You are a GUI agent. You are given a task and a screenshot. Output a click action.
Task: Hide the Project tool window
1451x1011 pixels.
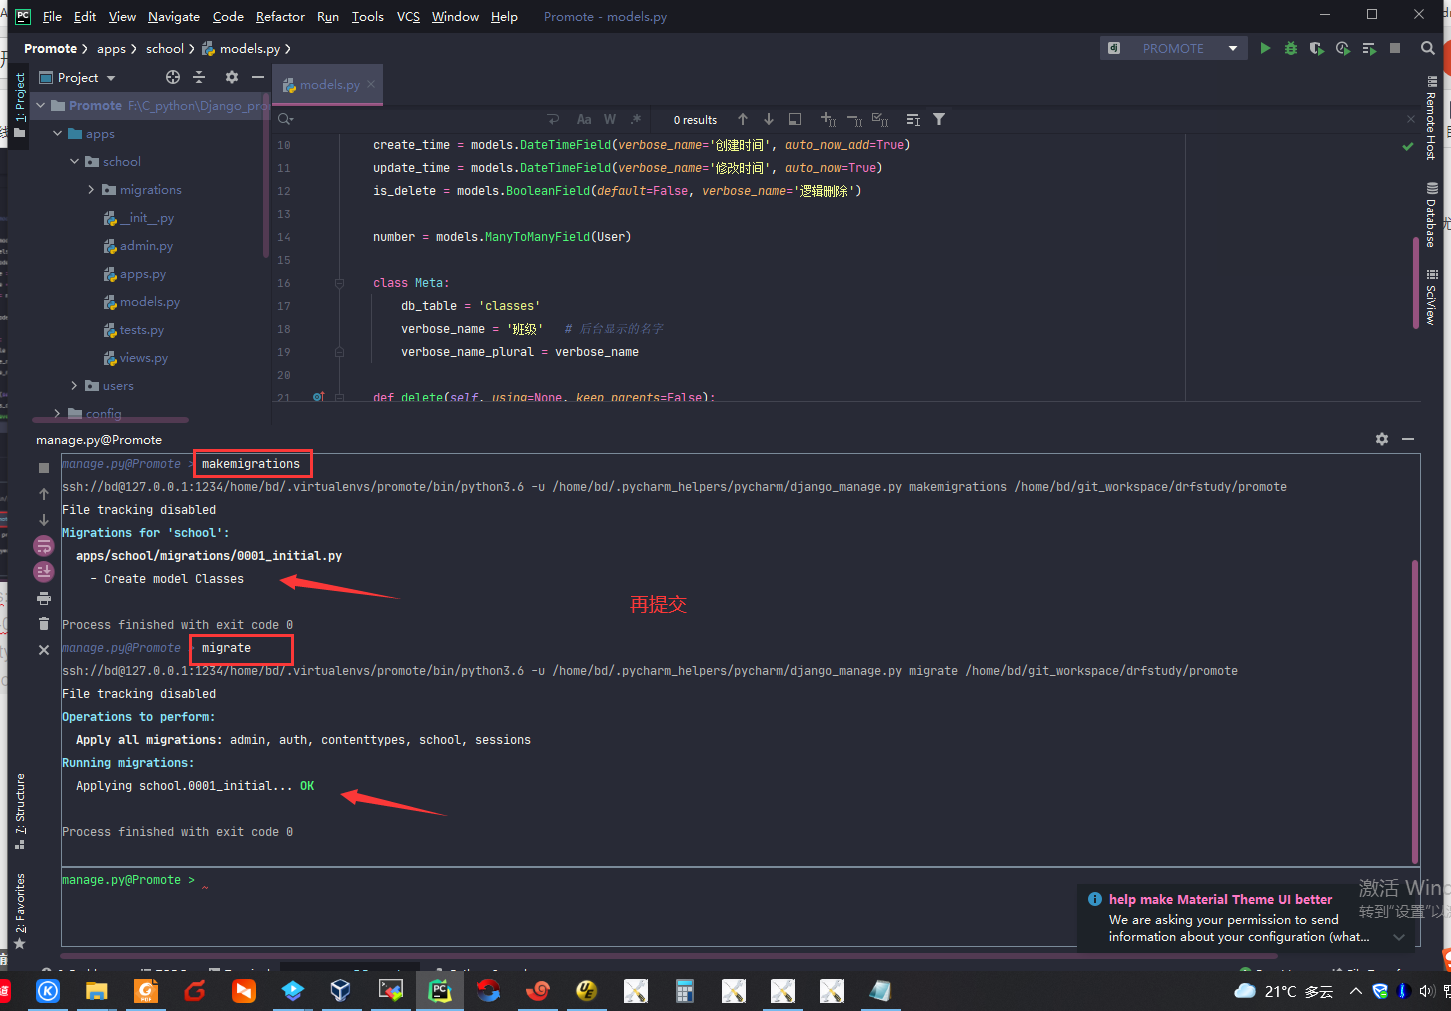coord(258,77)
